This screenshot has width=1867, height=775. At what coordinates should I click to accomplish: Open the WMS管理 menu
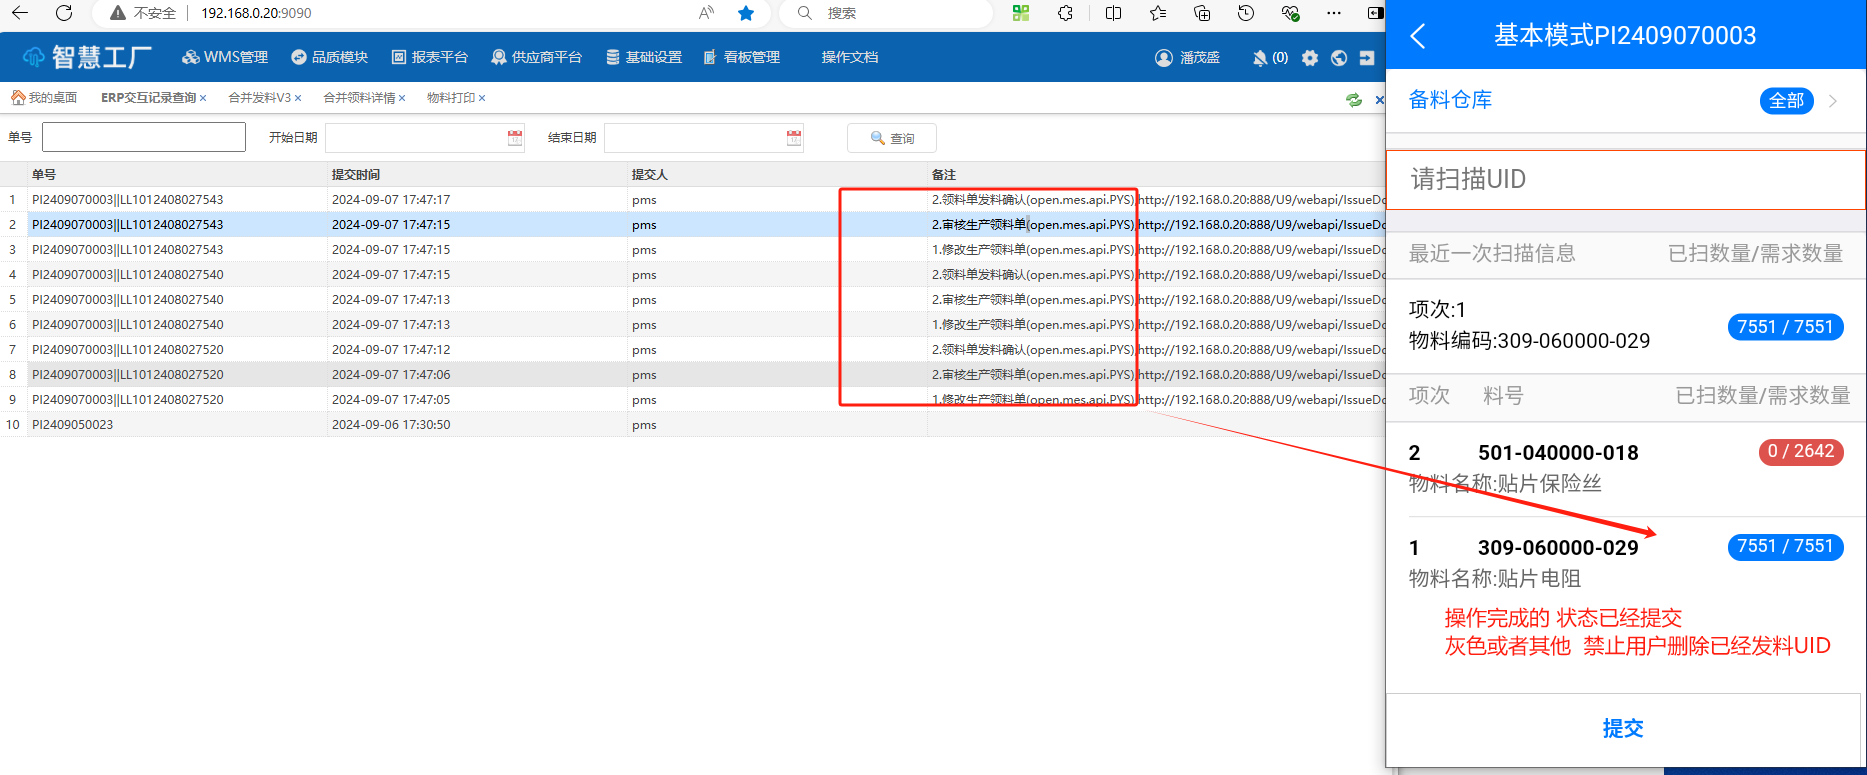[225, 58]
